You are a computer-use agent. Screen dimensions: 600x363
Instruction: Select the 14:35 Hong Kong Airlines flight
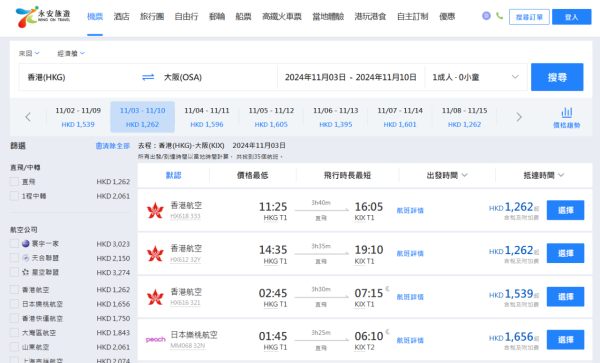[x=566, y=253]
